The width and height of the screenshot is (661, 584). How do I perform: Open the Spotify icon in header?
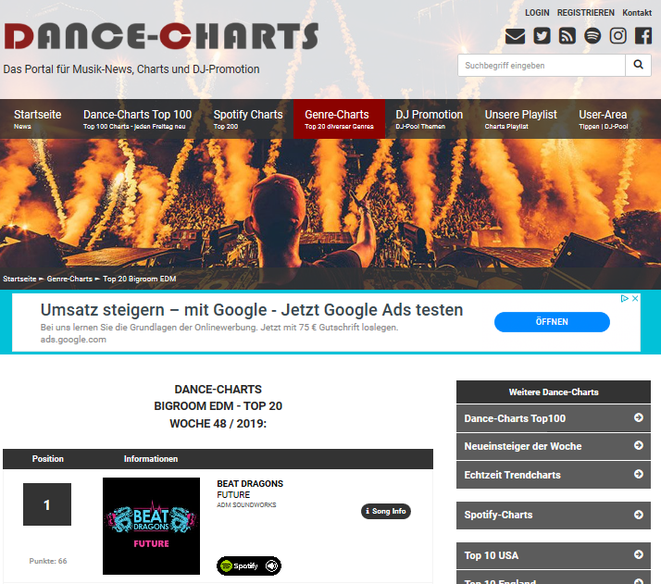pos(592,36)
